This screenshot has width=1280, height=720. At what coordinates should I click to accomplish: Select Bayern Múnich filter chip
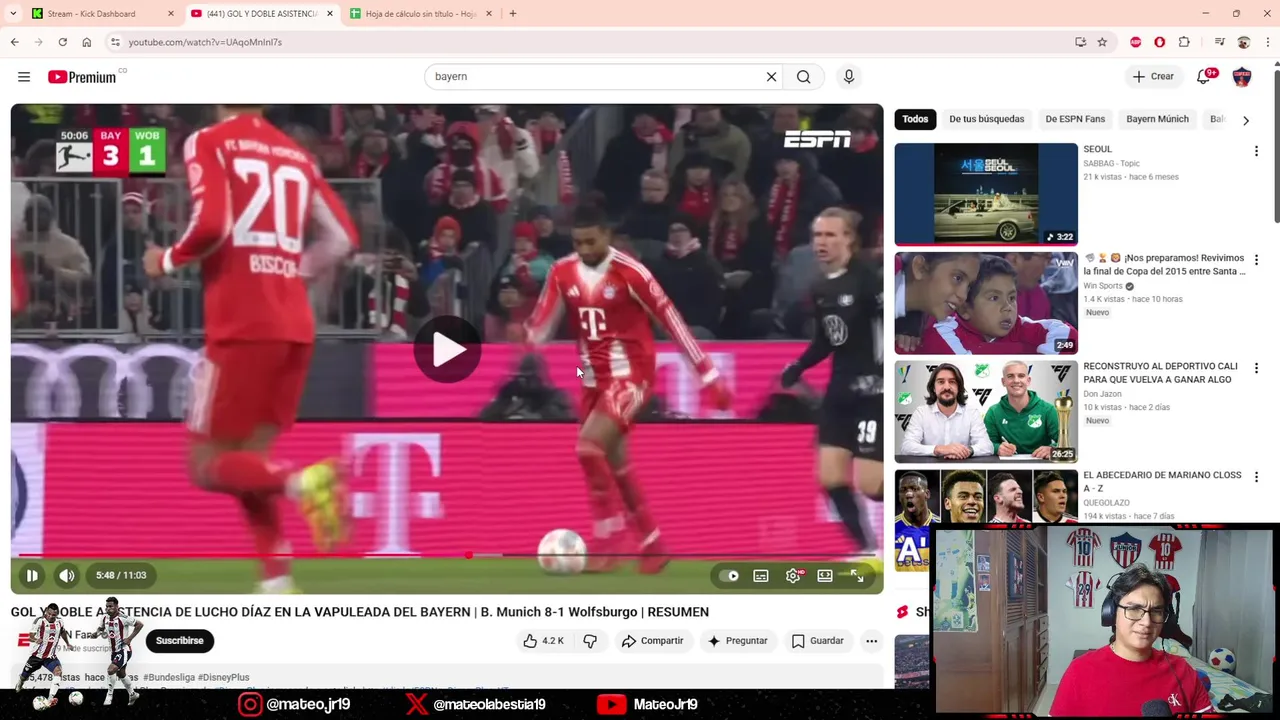[1157, 119]
